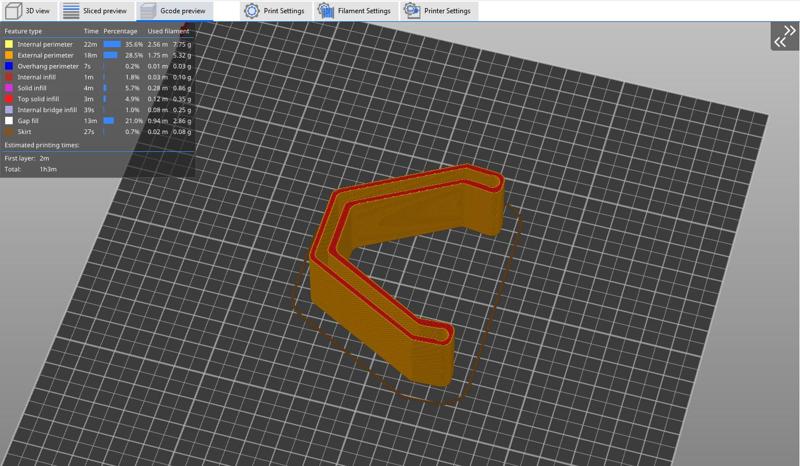Screen dimensions: 800x466
Task: Open the 3D view tab
Action: coord(29,11)
